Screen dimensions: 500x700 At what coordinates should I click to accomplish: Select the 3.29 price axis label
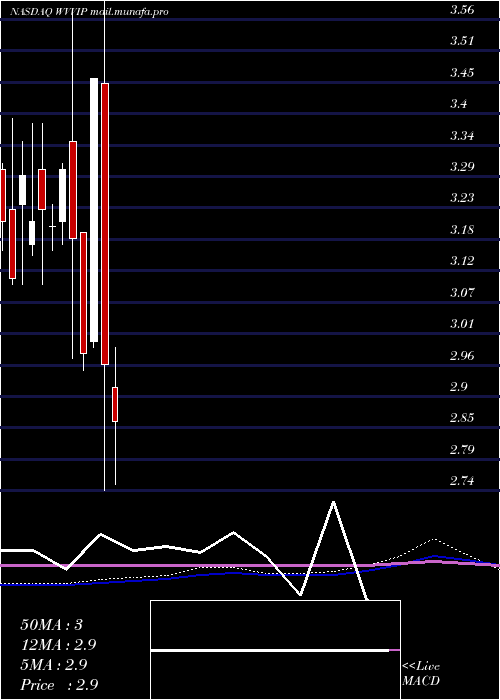[462, 167]
